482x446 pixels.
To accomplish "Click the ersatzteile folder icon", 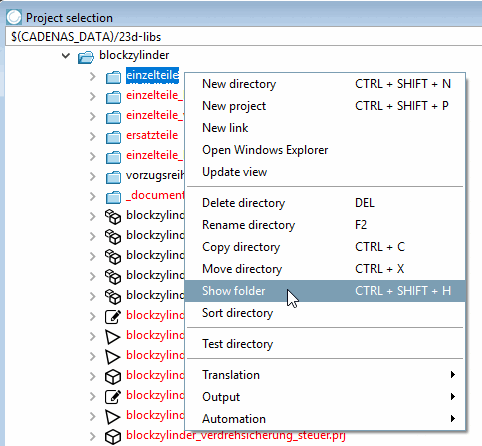I will [113, 137].
